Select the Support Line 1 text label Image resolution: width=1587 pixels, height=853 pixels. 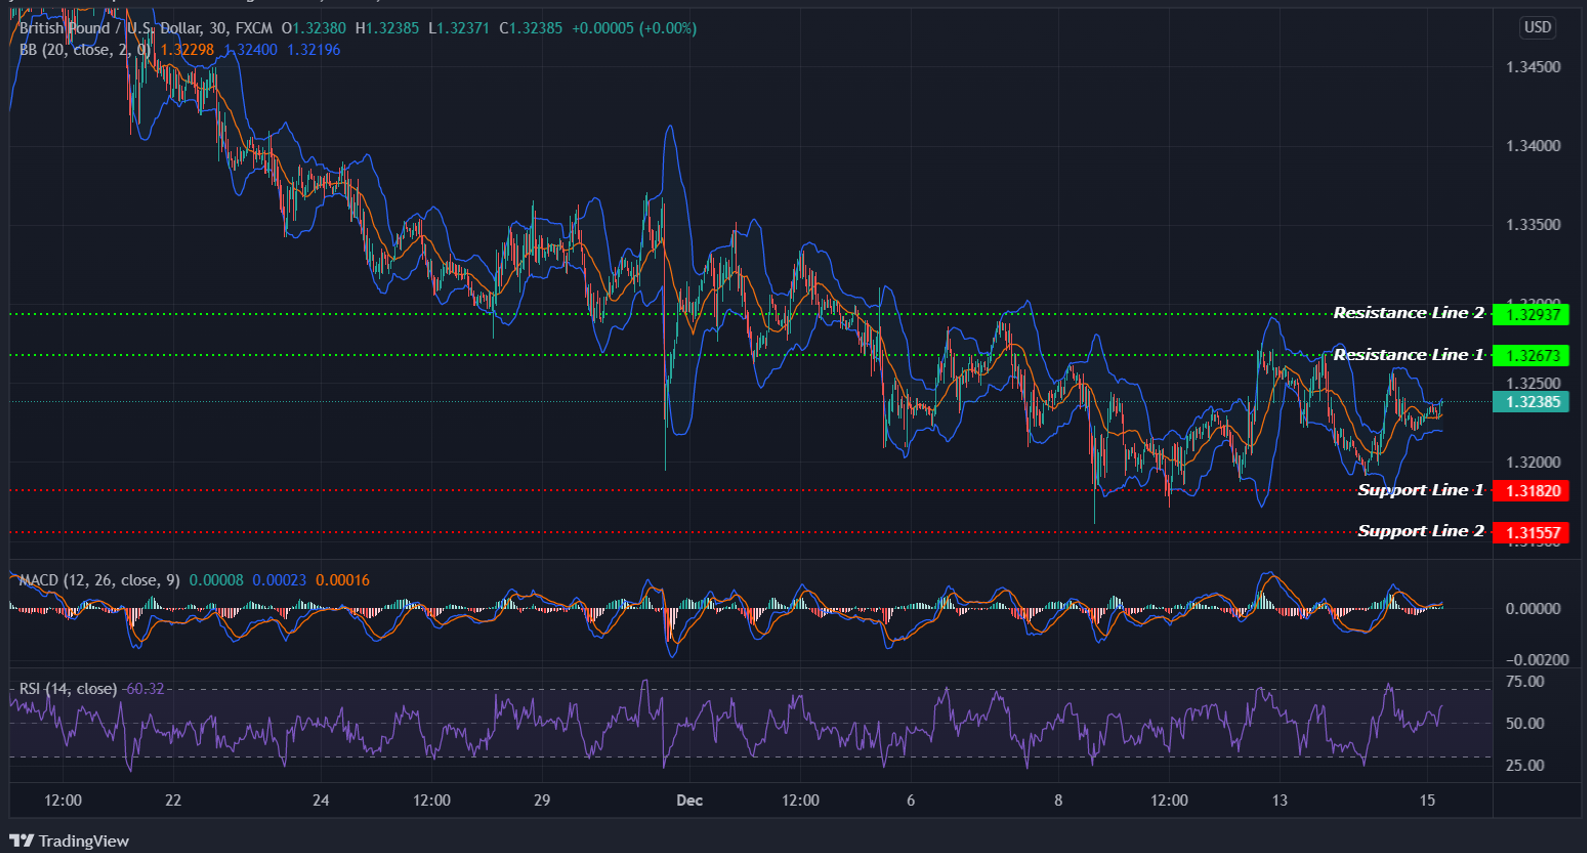(1420, 490)
